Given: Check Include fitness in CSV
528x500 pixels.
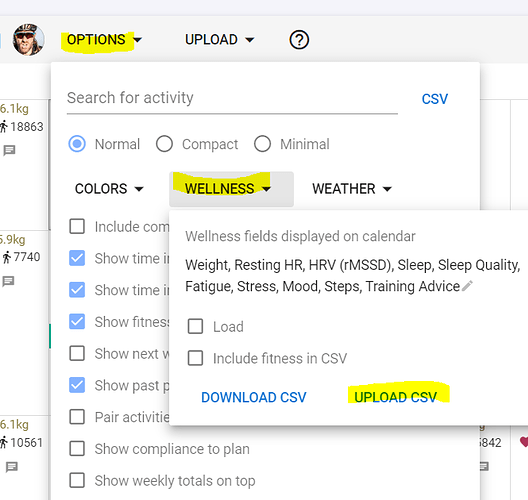Looking at the screenshot, I should tap(195, 358).
